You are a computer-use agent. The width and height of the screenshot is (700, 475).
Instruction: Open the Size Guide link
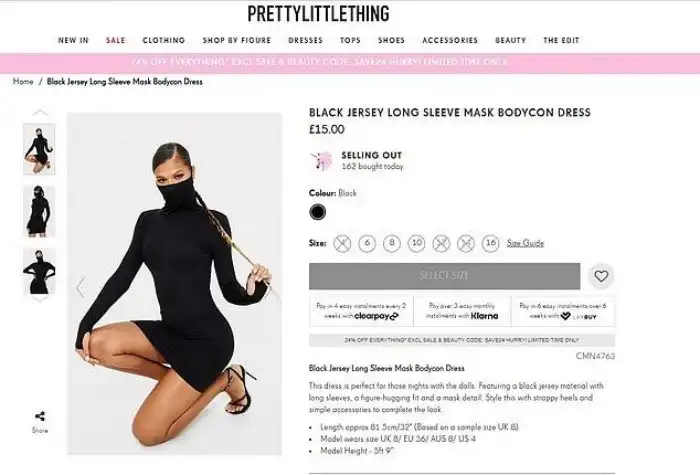pos(525,243)
